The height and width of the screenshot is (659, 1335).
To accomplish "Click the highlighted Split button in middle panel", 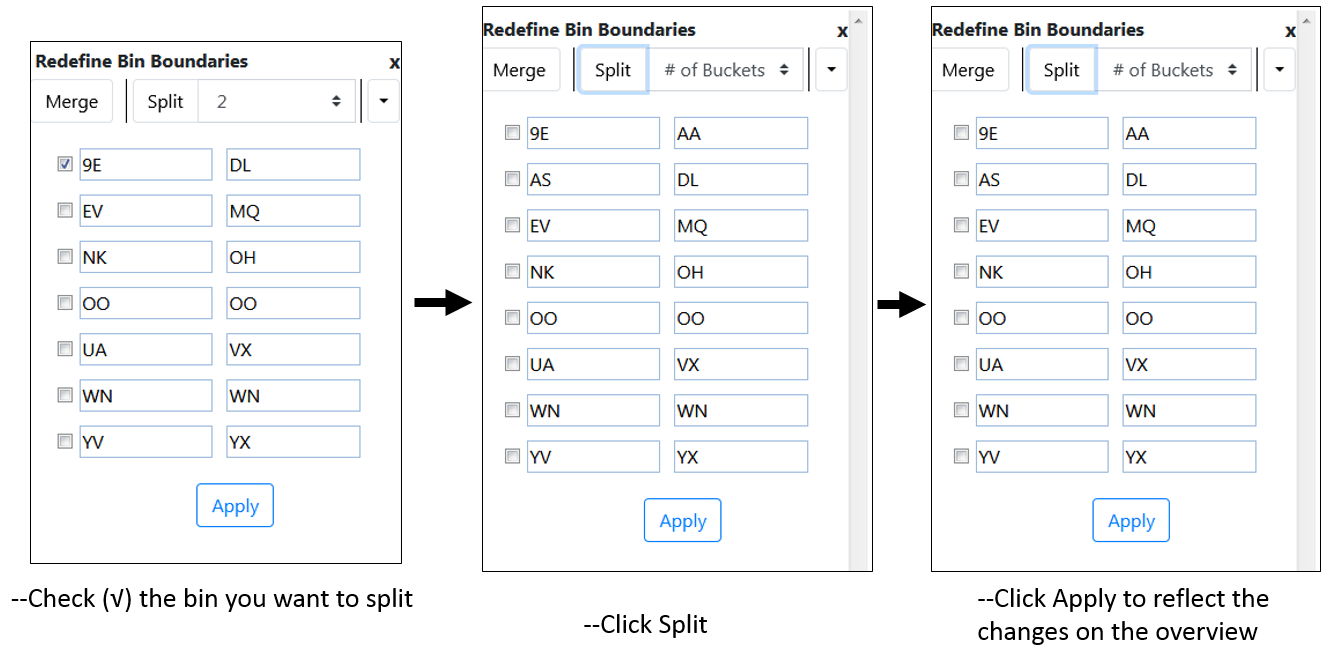I will pos(612,70).
